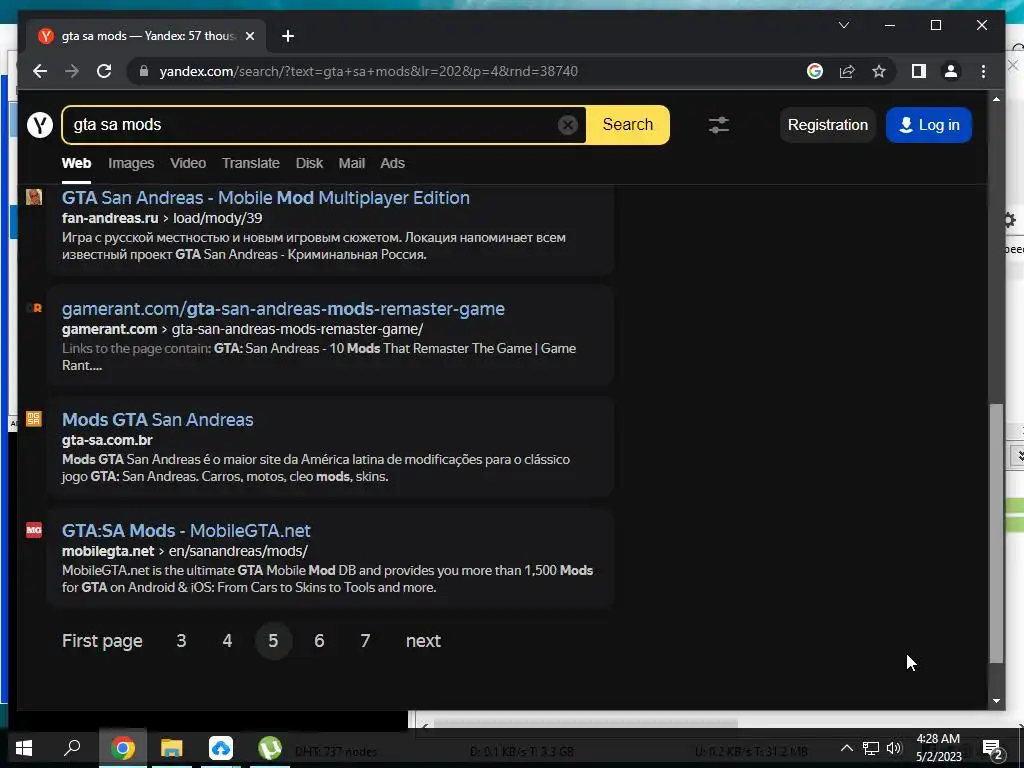Open GTA San Andreas Mobile Mod Multiplayer link

(266, 198)
